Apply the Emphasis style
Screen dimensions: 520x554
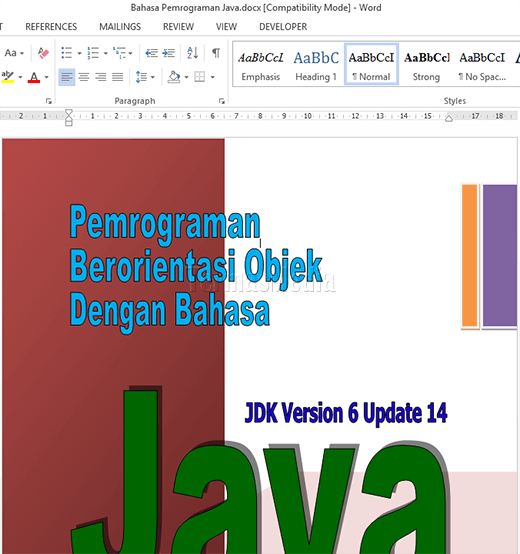[x=261, y=65]
